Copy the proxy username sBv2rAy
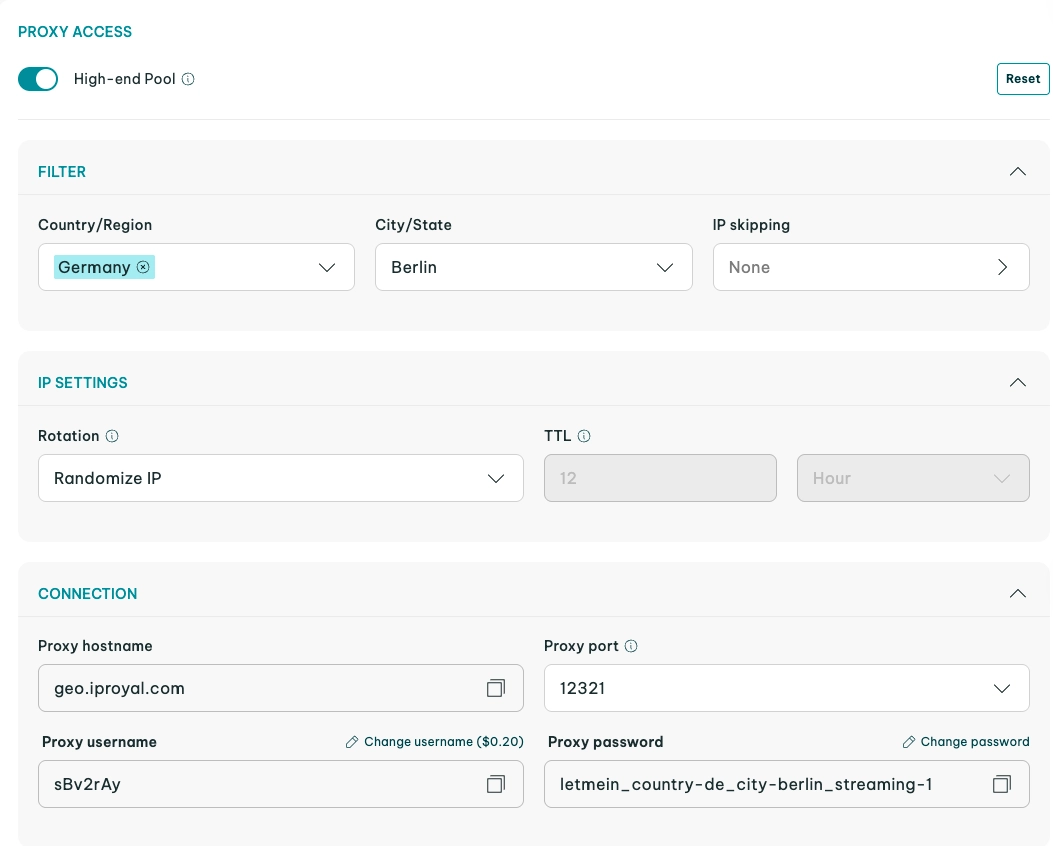Viewport: 1053px width, 846px height. 496,784
